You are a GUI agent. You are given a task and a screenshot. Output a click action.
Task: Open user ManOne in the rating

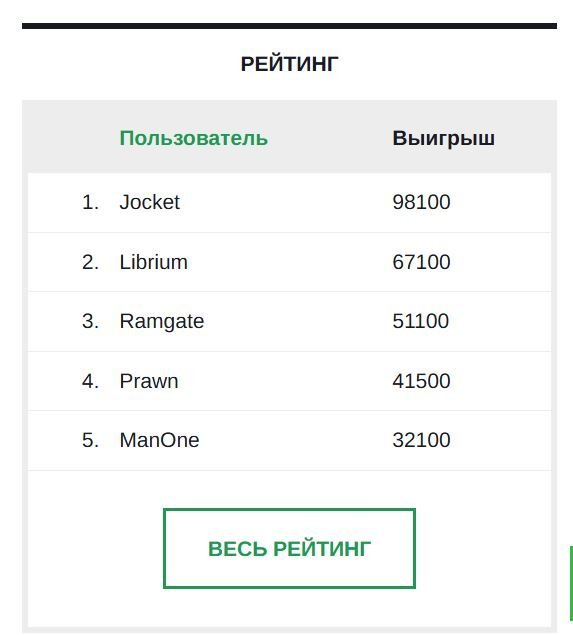pyautogui.click(x=159, y=440)
